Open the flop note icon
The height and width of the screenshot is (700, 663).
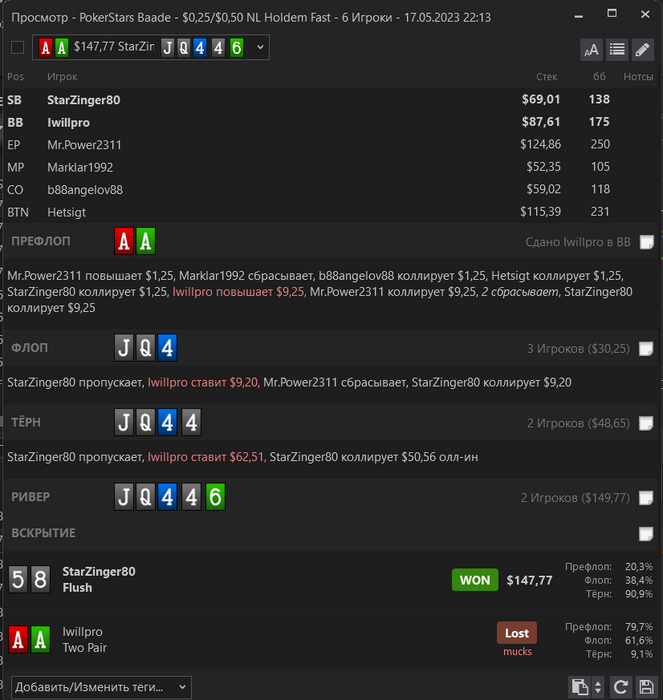tap(646, 348)
